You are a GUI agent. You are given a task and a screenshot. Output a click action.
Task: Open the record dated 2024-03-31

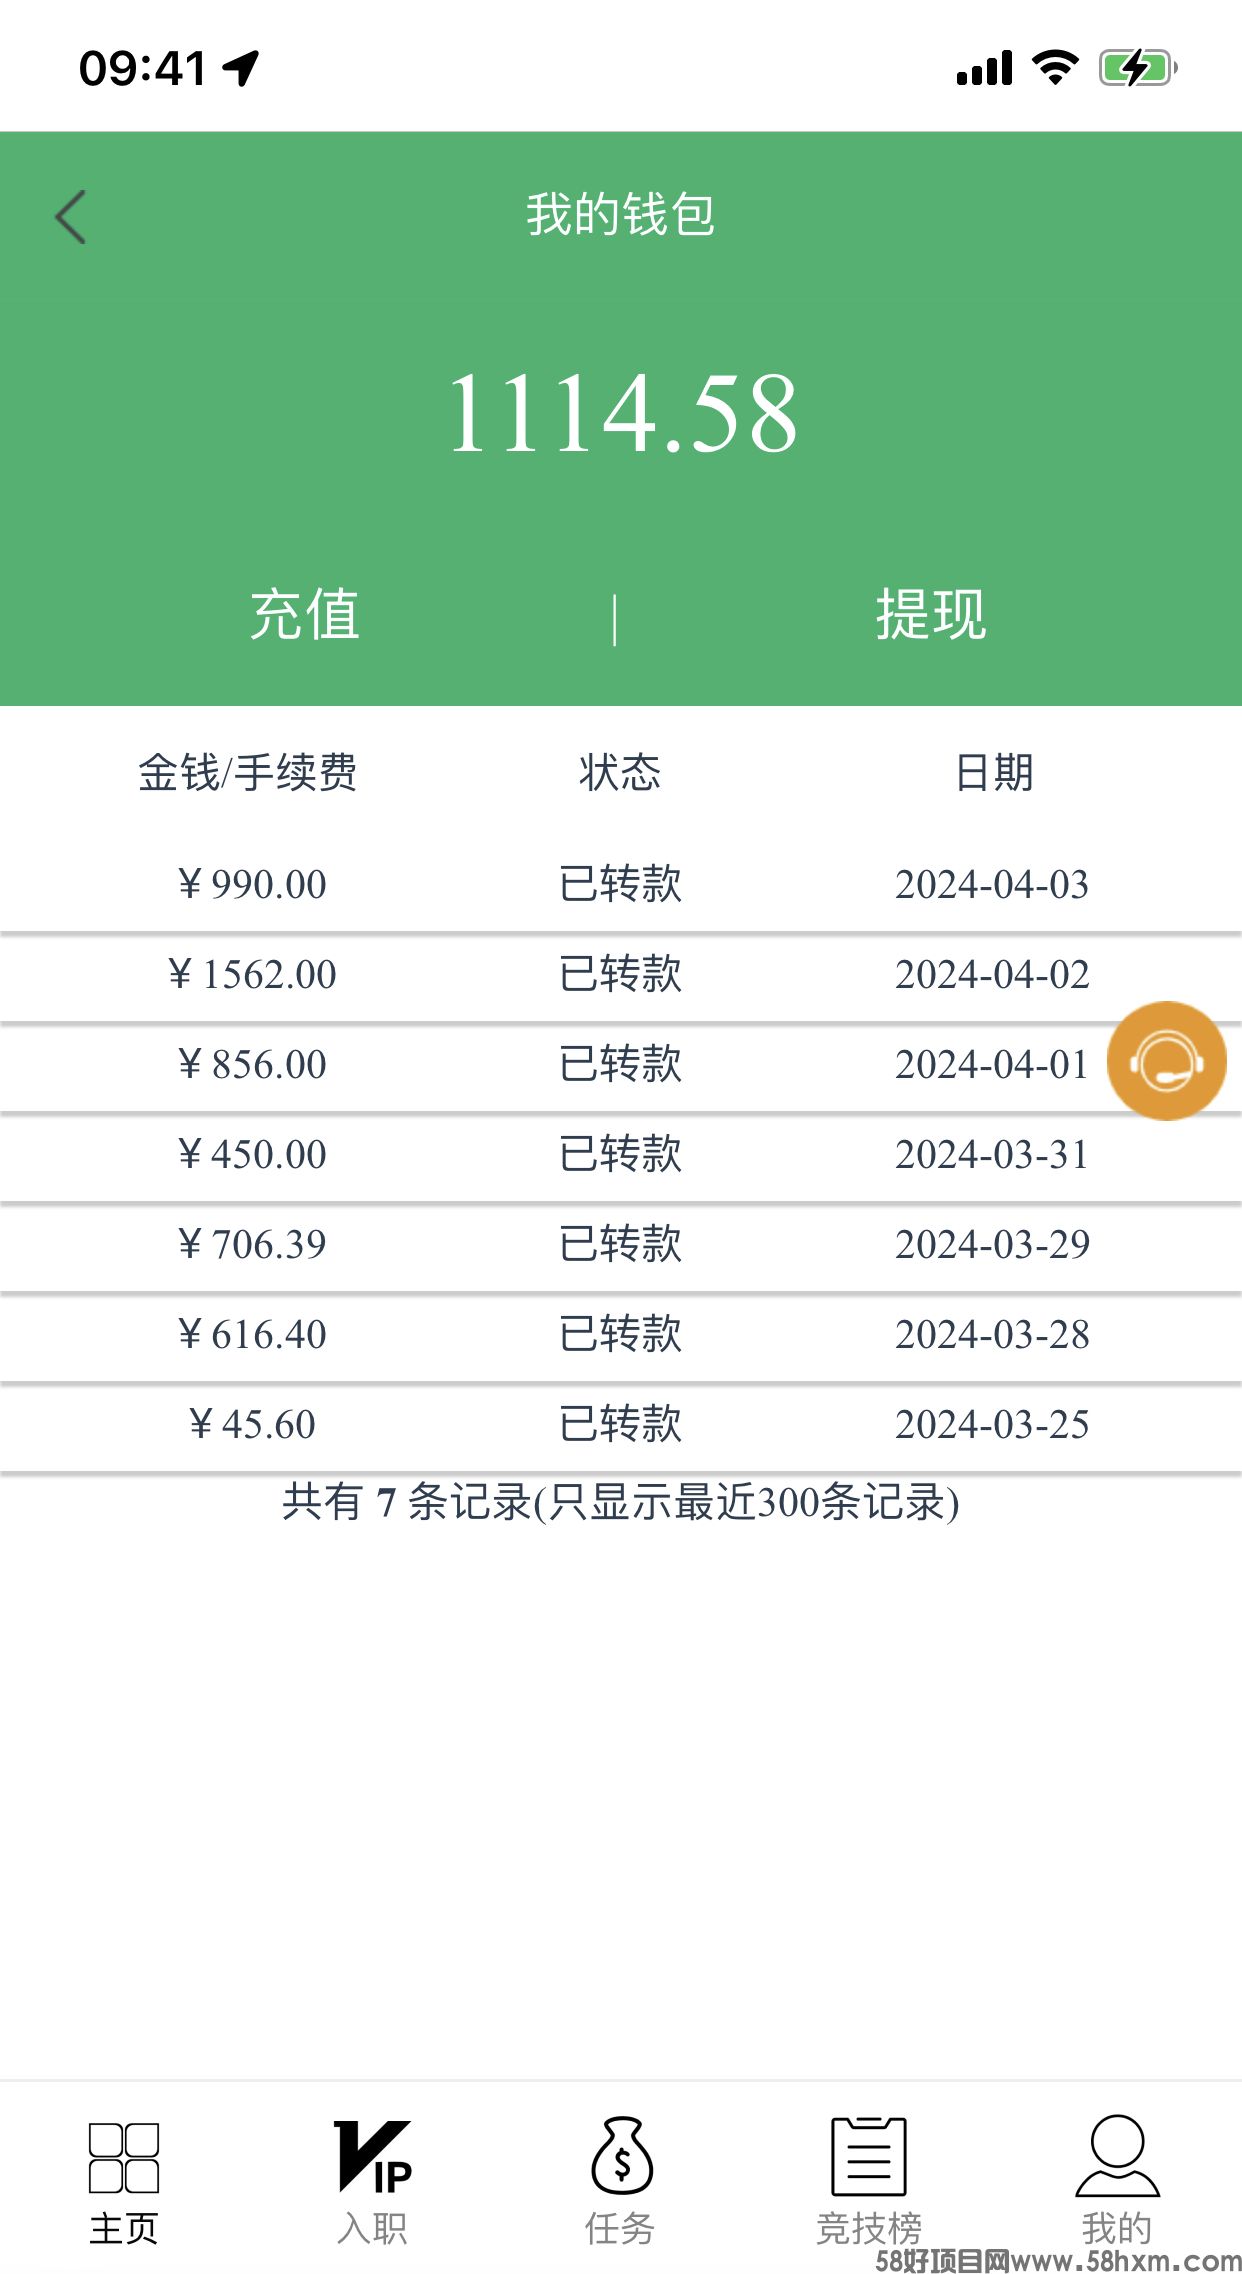pos(991,1155)
